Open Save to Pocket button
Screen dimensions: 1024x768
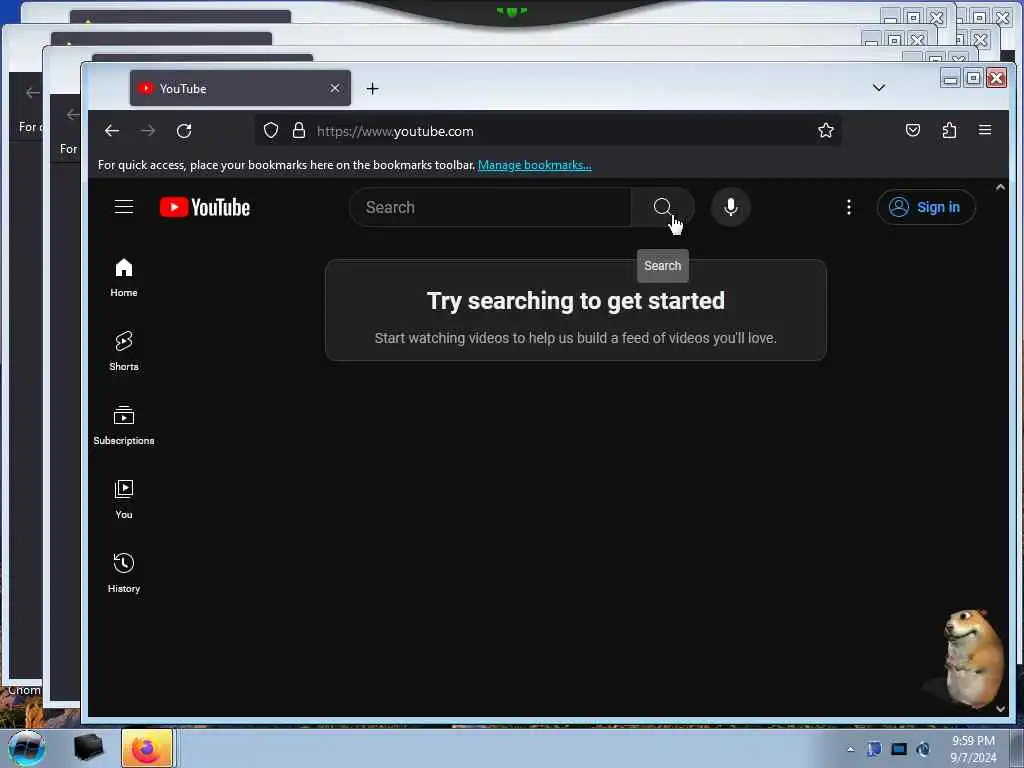tap(913, 131)
